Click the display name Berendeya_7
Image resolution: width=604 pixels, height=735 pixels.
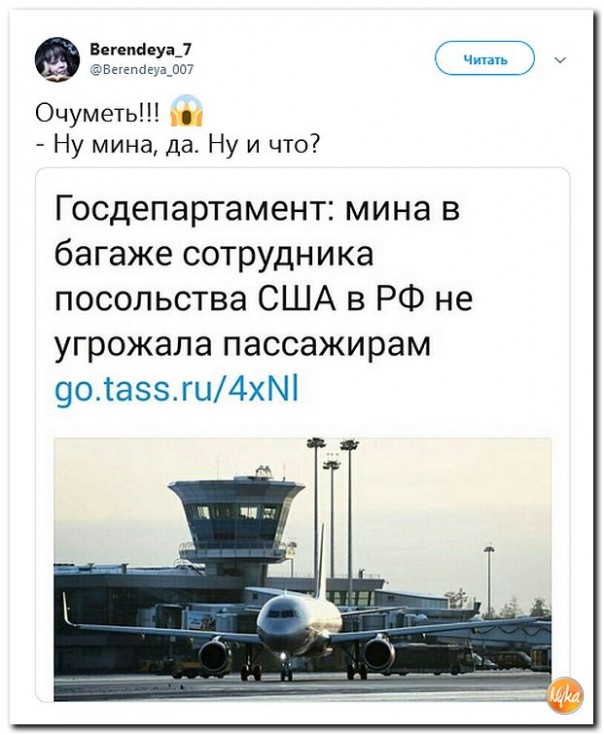tap(128, 50)
